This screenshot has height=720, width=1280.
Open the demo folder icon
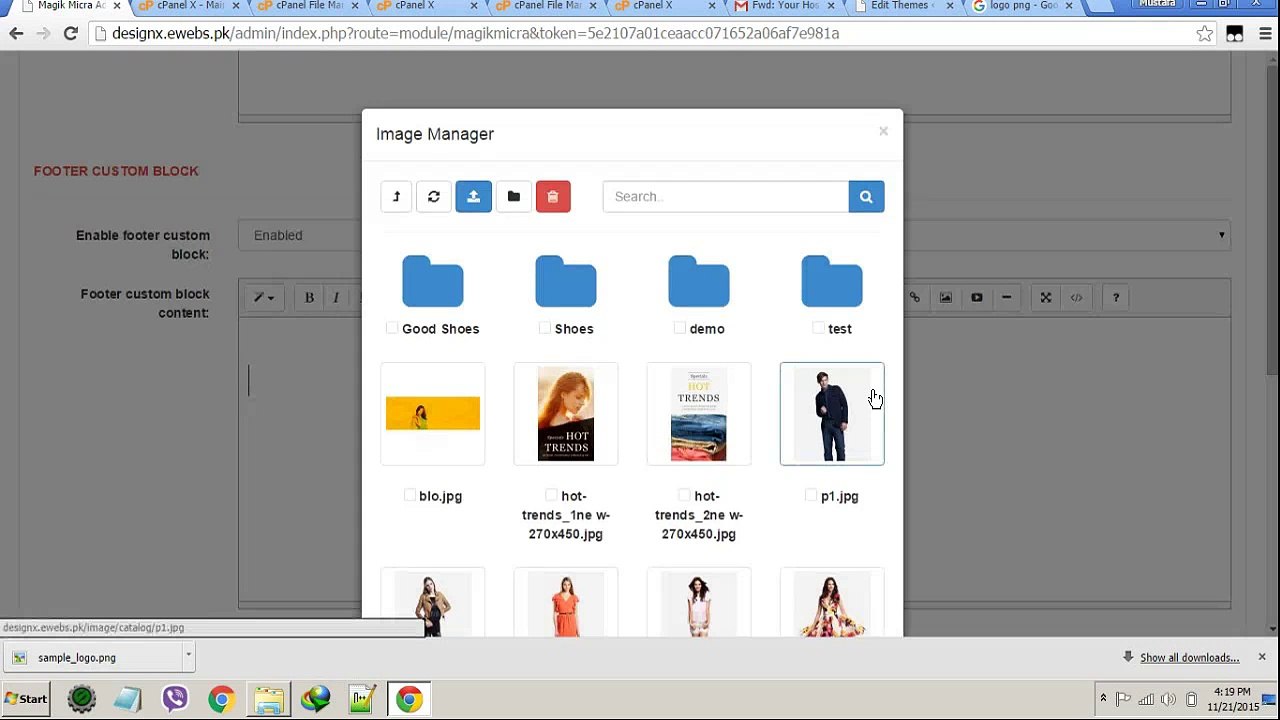[x=698, y=281]
